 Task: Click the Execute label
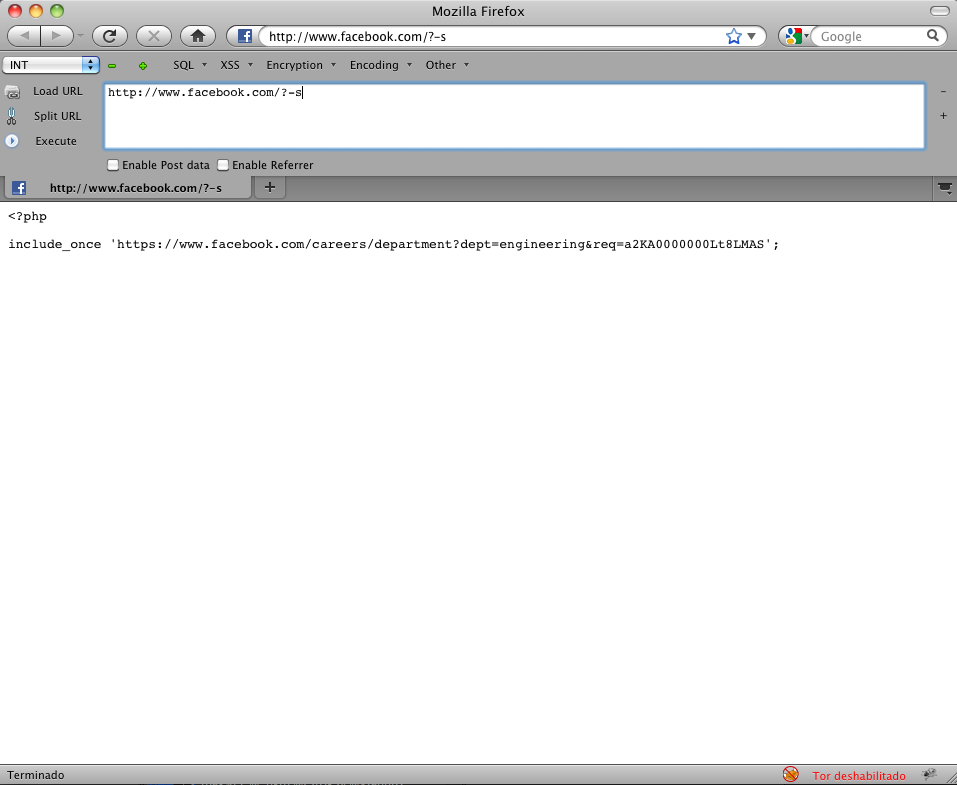pyautogui.click(x=56, y=141)
